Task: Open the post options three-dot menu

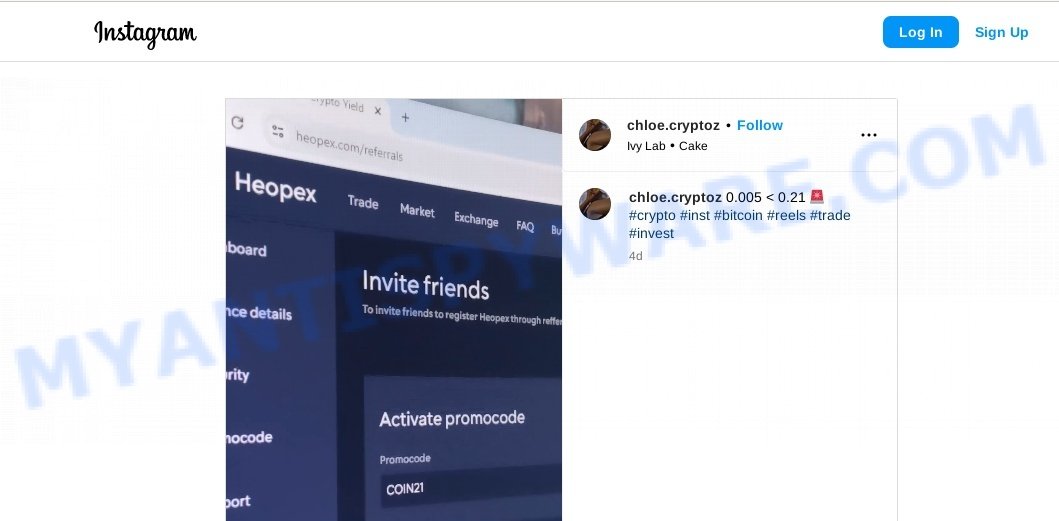Action: 869,135
